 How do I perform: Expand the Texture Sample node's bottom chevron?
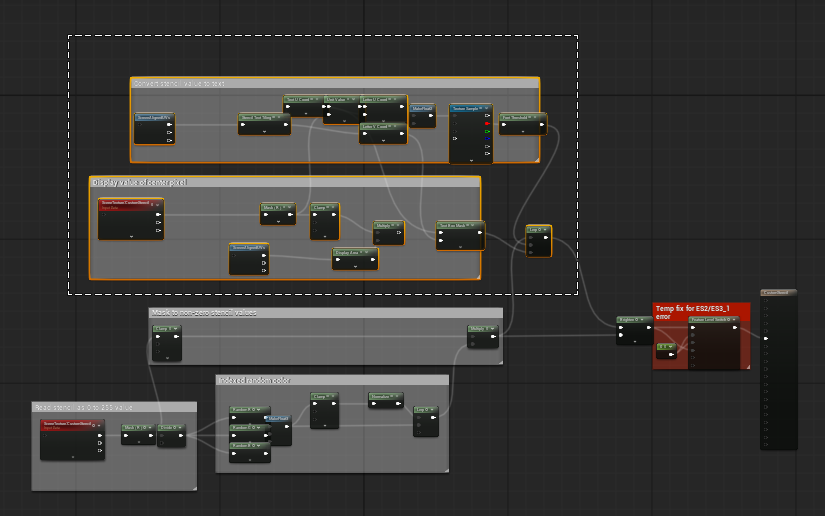click(x=471, y=160)
